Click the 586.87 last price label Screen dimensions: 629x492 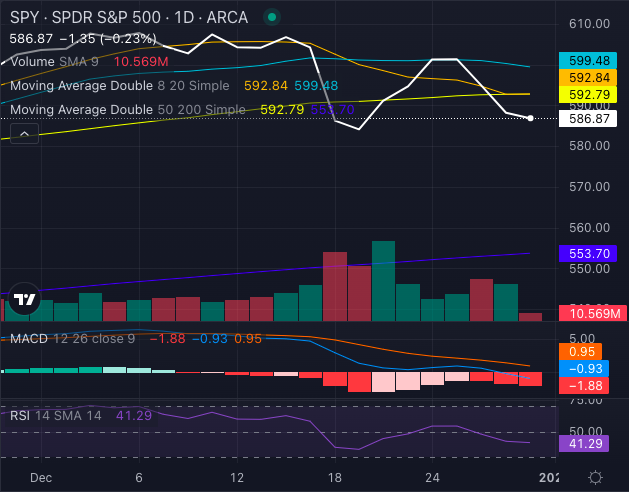(x=592, y=118)
